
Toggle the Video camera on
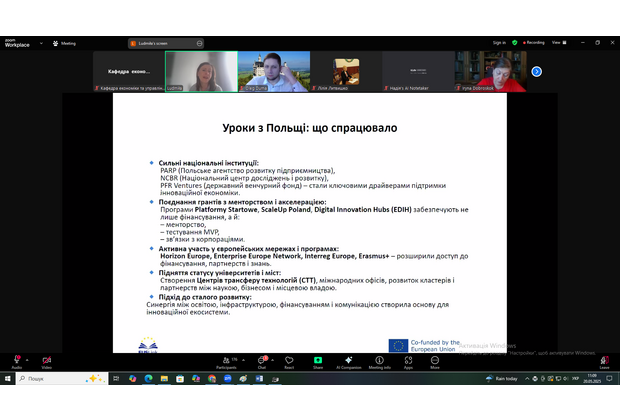pyautogui.click(x=46, y=360)
